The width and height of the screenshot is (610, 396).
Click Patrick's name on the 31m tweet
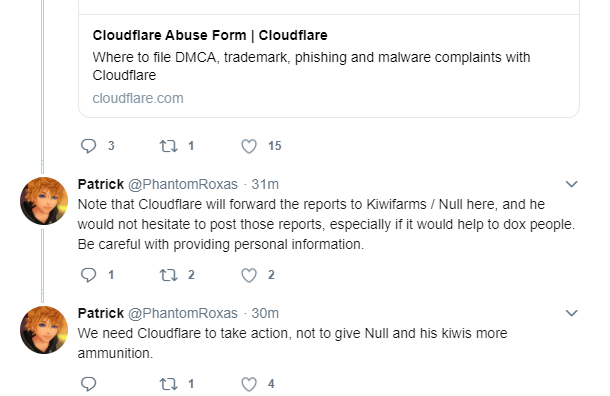(101, 184)
